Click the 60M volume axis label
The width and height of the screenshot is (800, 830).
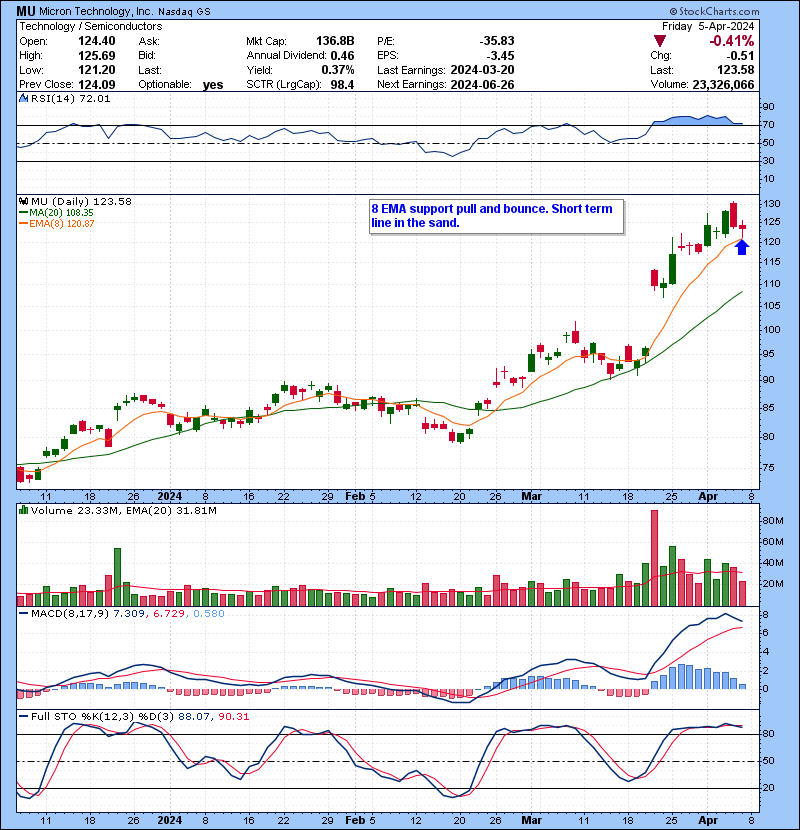pyautogui.click(x=773, y=542)
